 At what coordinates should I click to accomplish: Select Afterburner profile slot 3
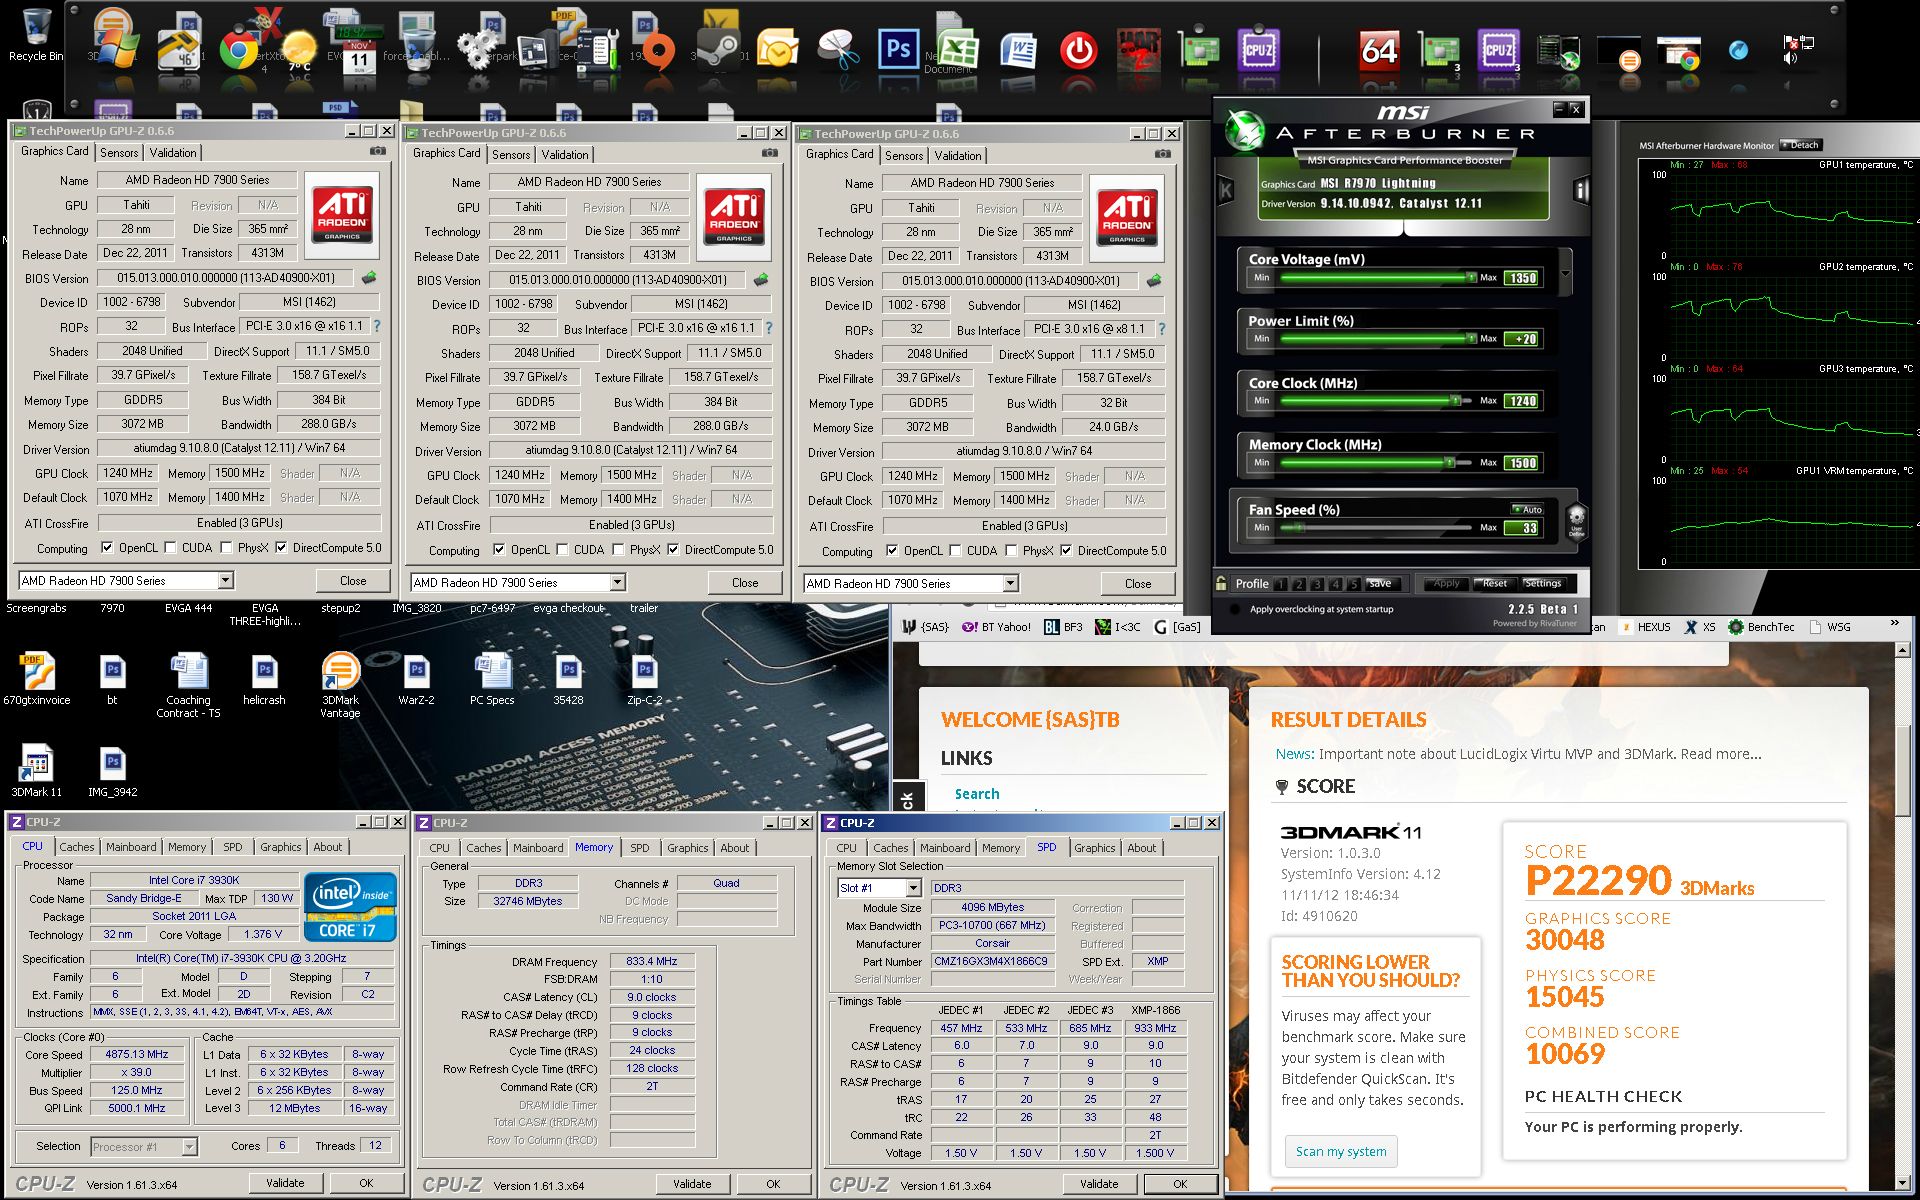tap(1317, 583)
